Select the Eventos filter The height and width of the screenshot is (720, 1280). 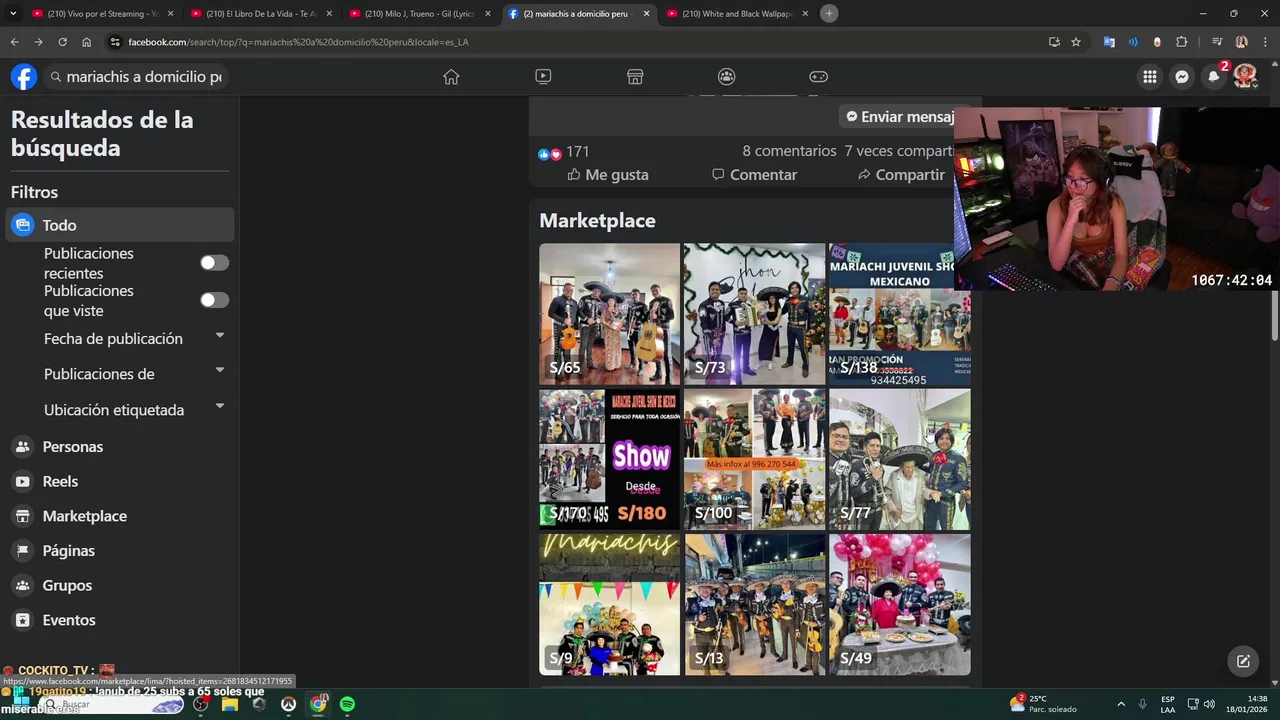(120, 620)
